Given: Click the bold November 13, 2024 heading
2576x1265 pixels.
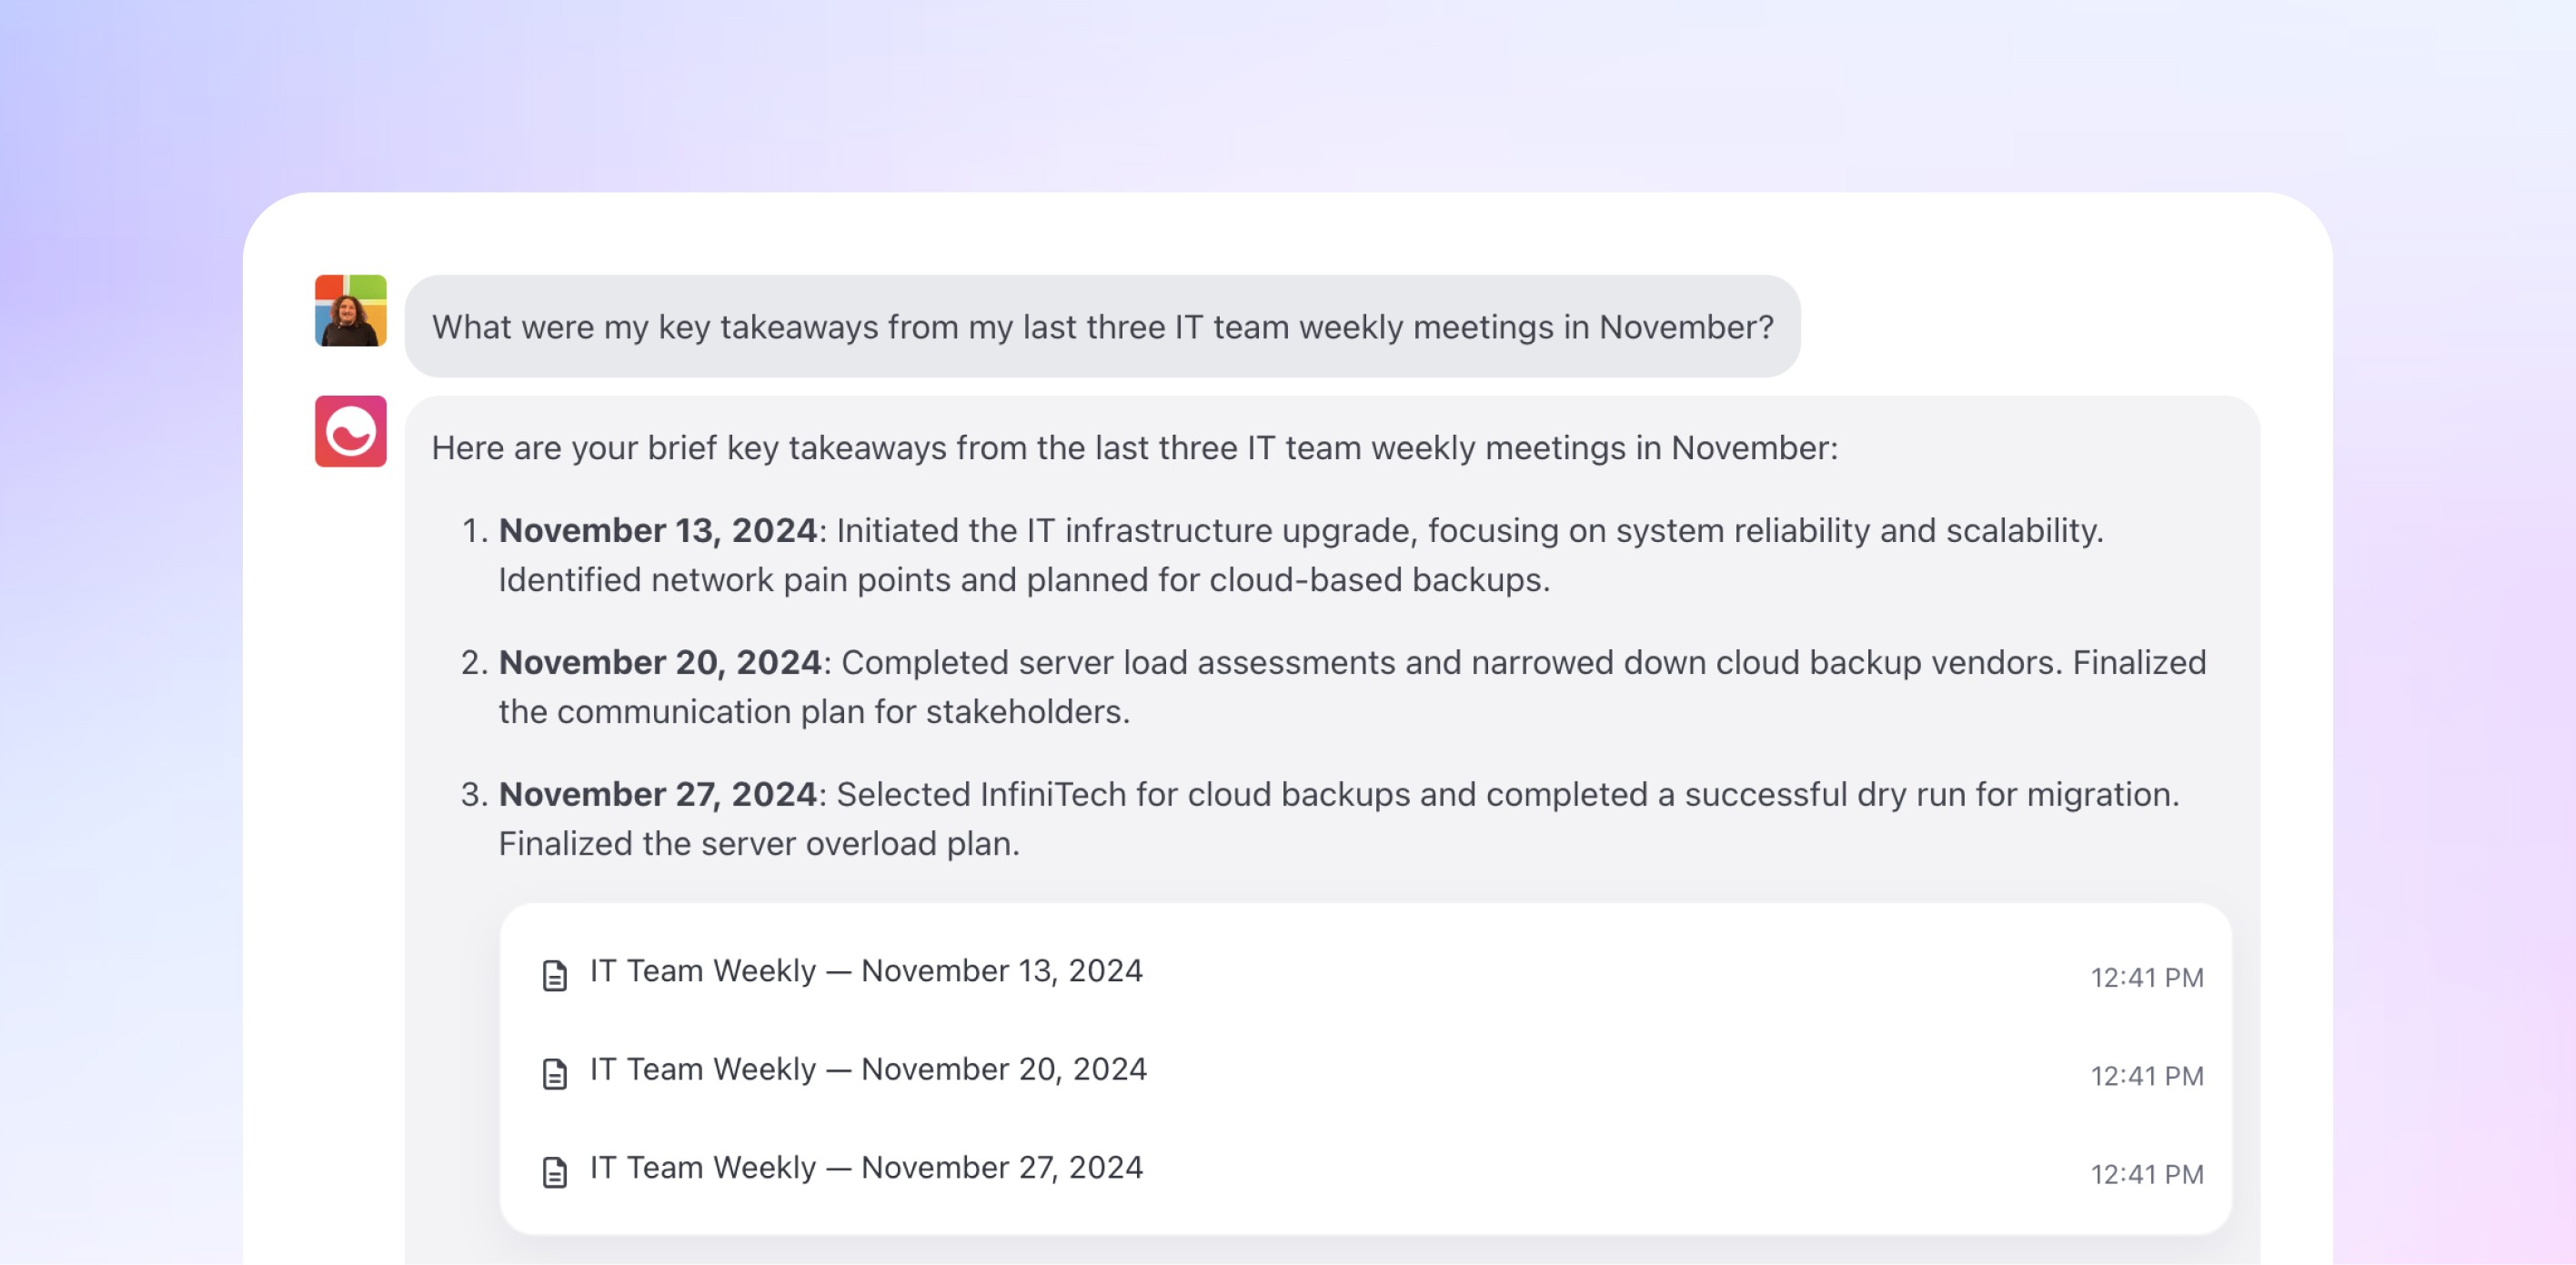Looking at the screenshot, I should [658, 530].
